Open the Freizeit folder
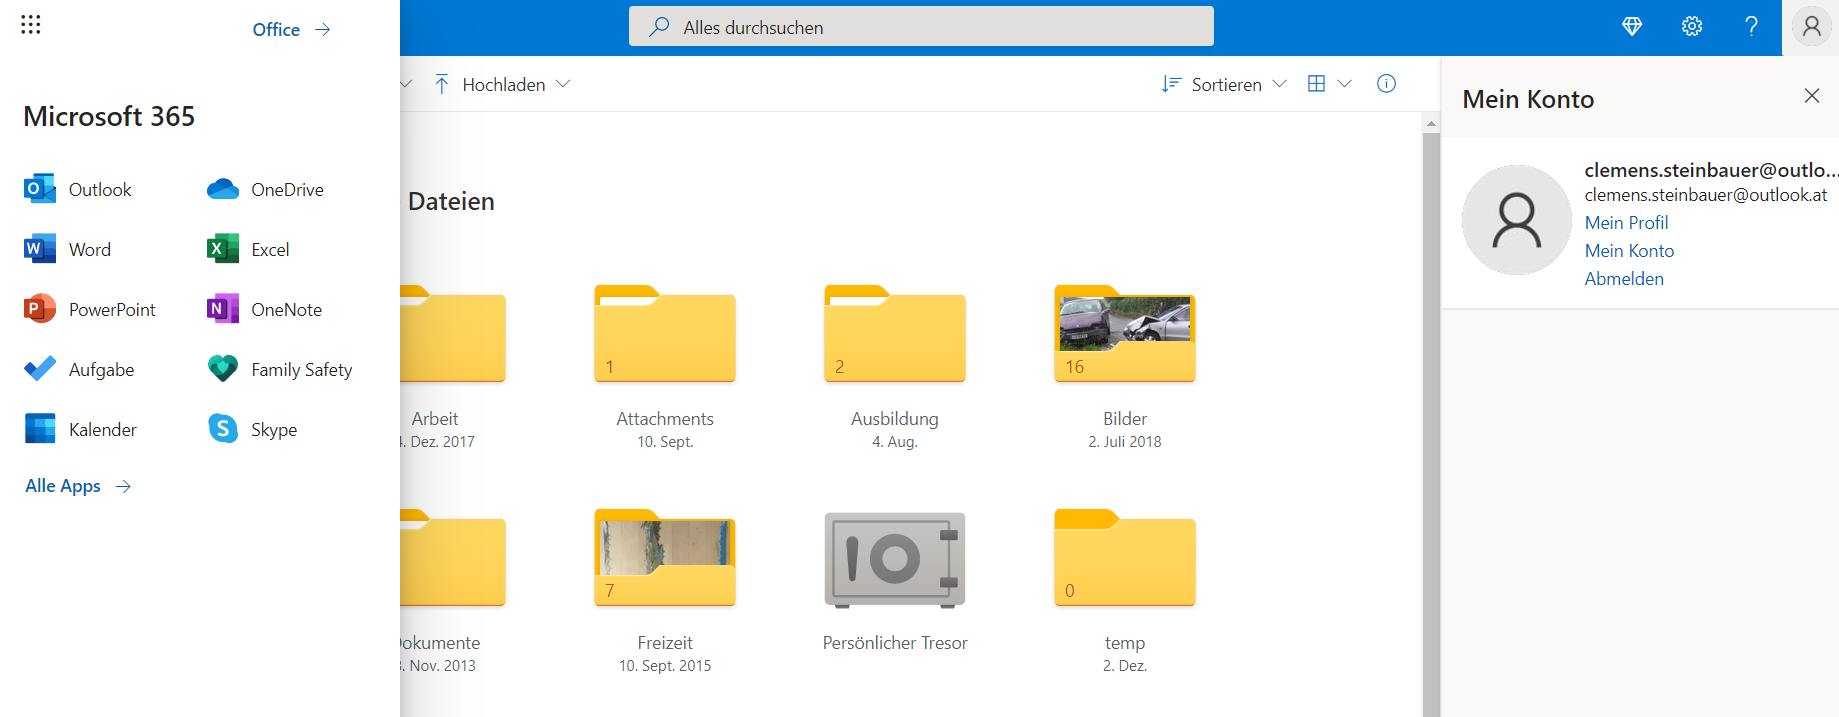 (x=665, y=558)
